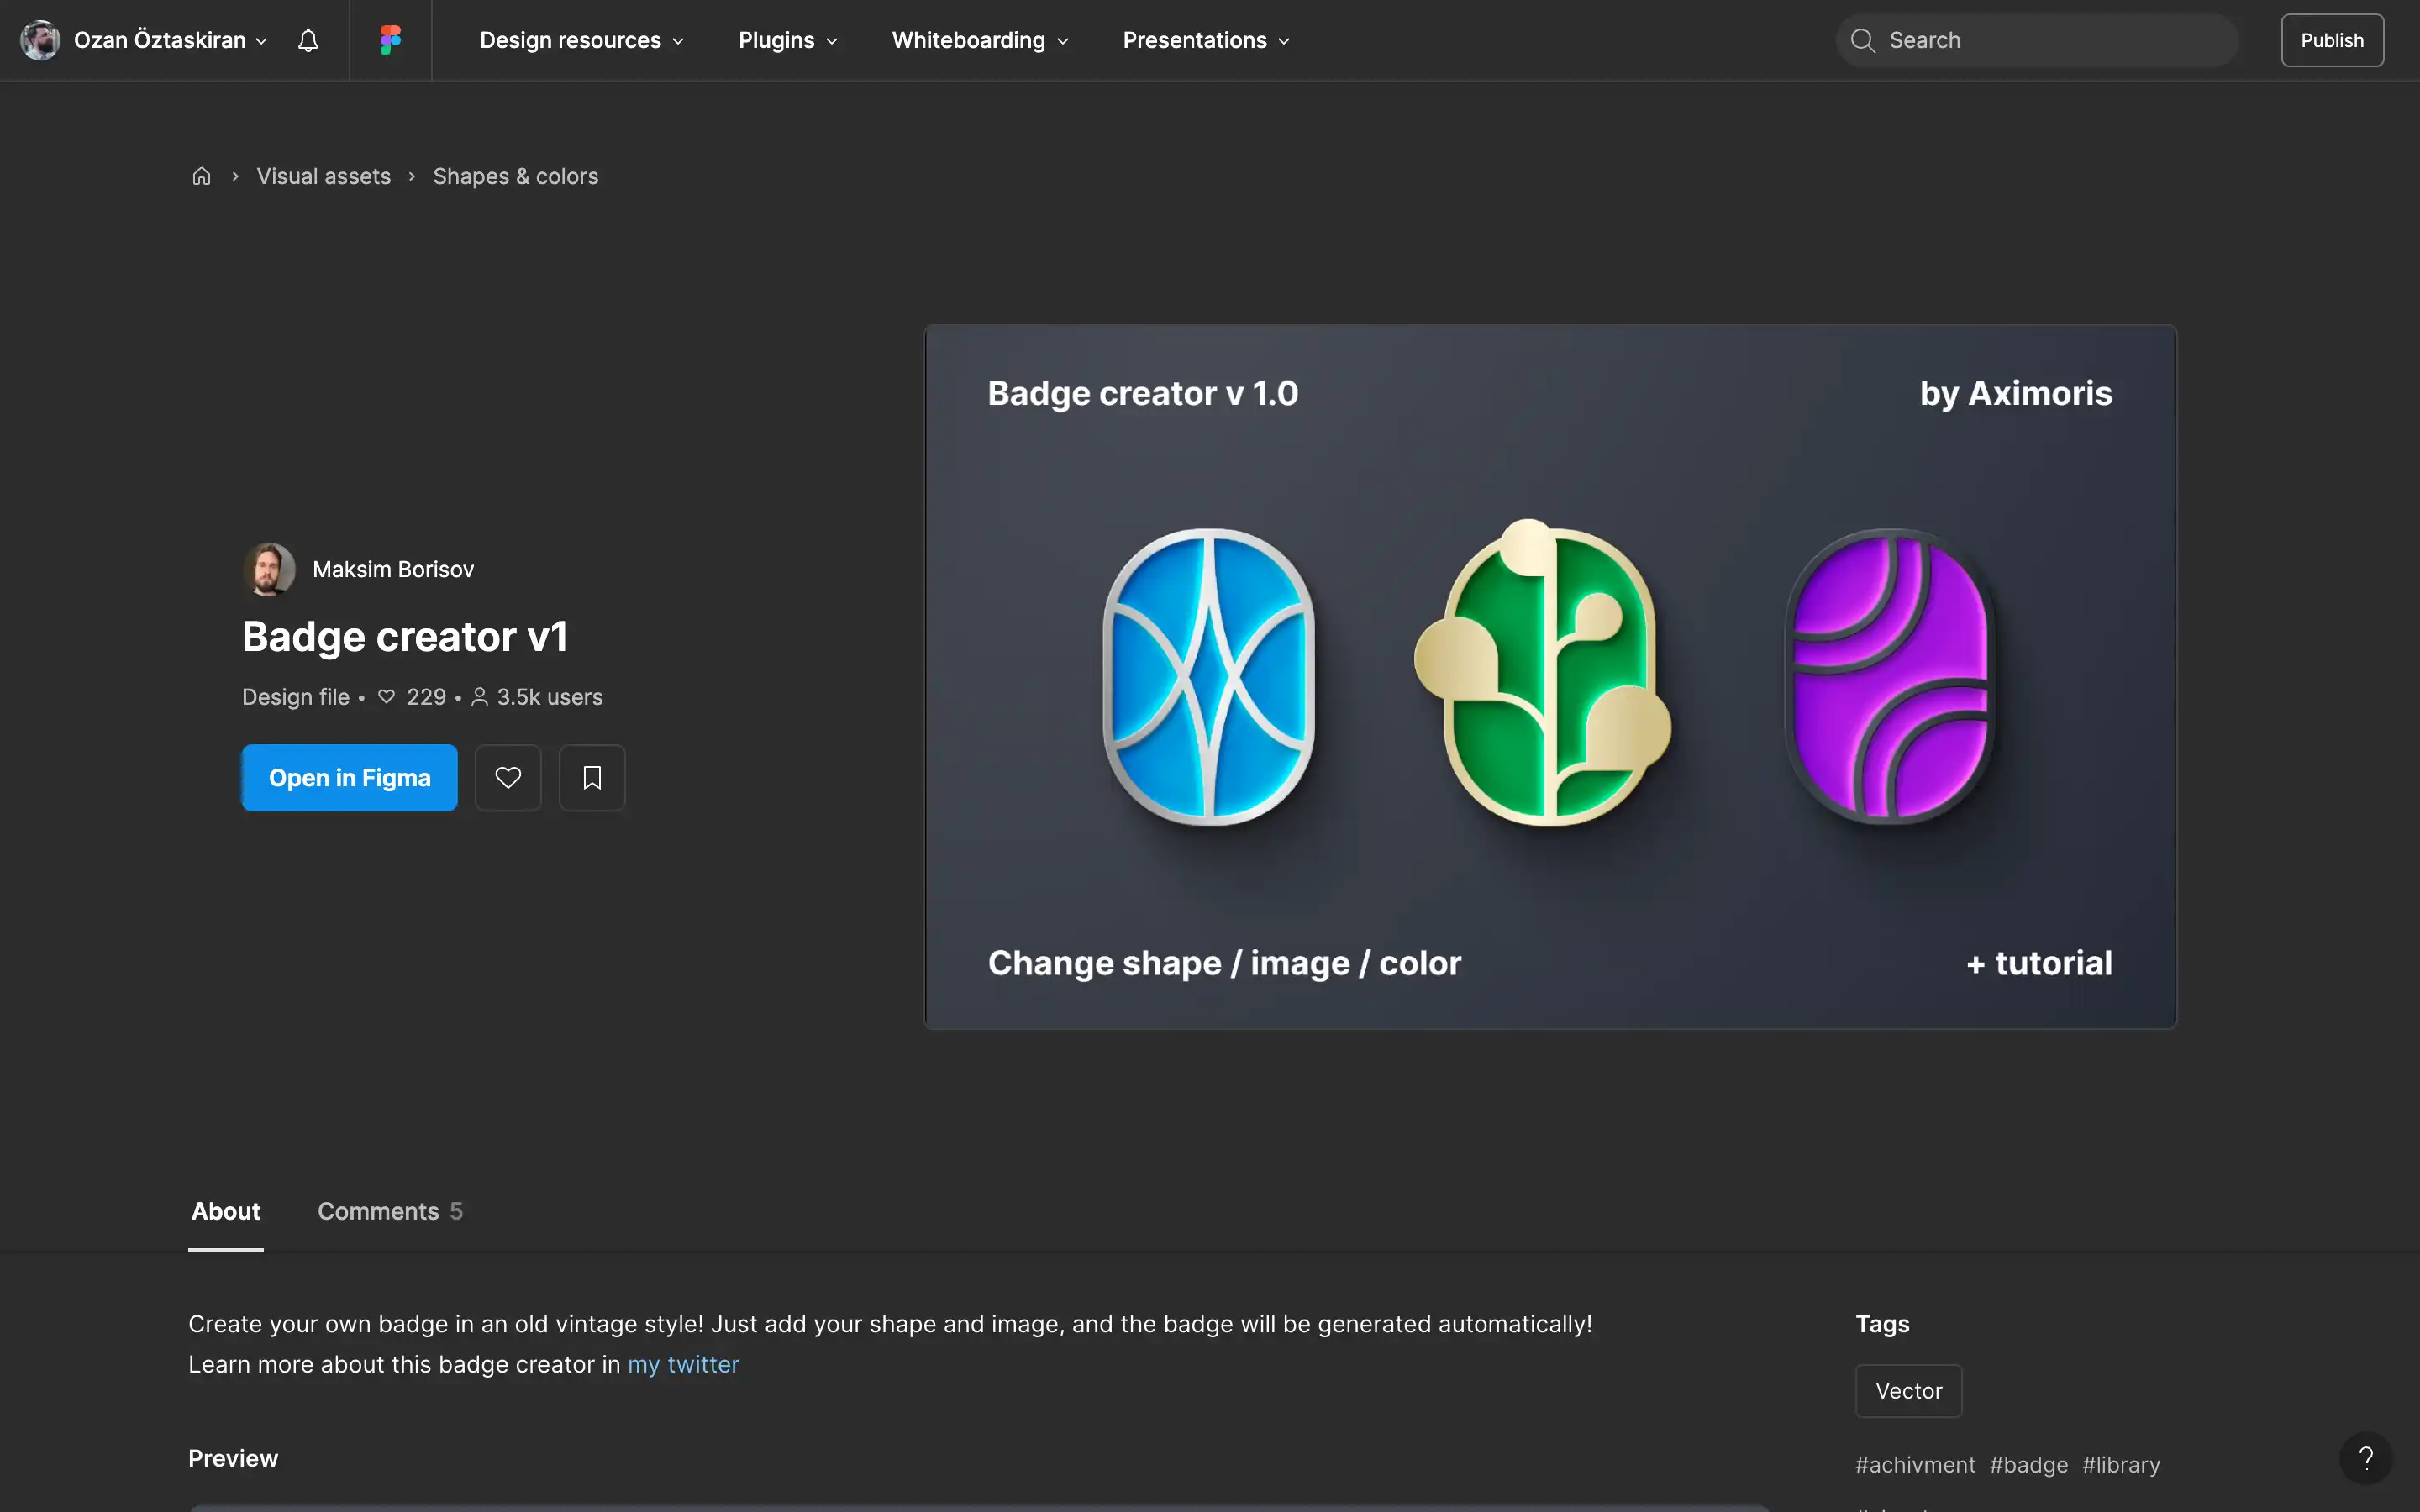Open the notifications bell
The width and height of the screenshot is (2420, 1512).
(308, 40)
